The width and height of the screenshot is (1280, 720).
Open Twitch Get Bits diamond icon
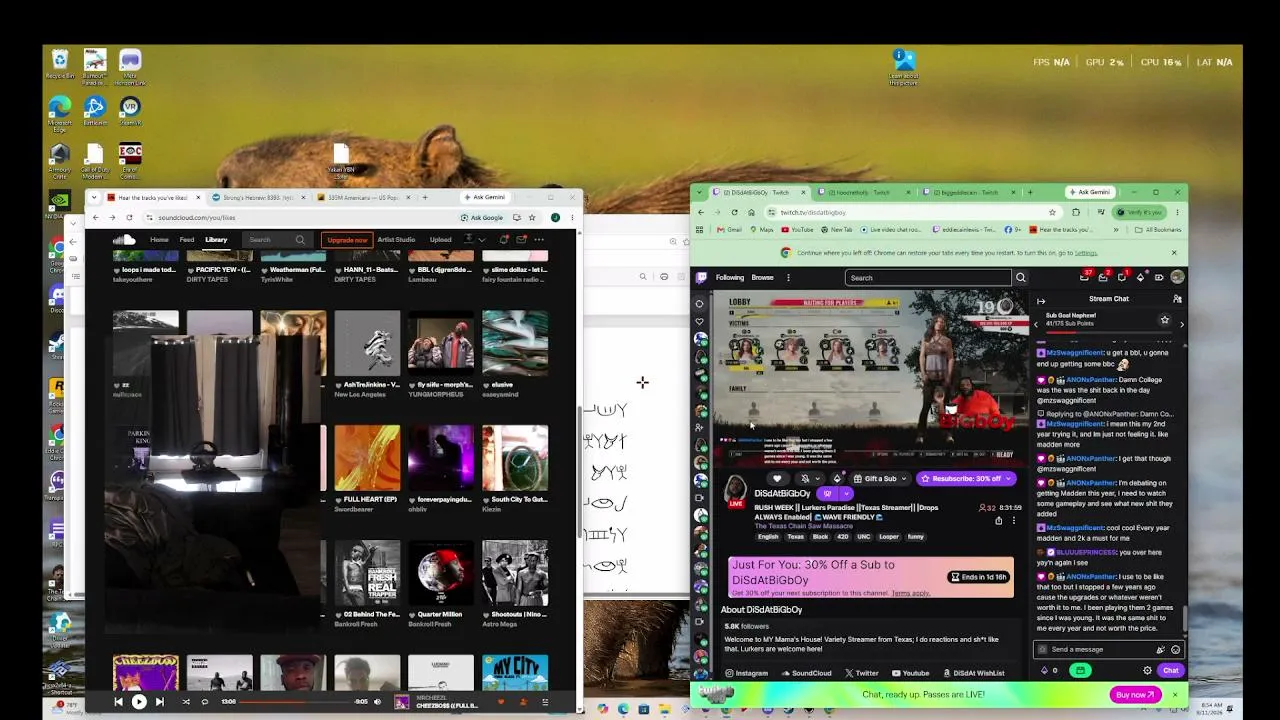click(x=1141, y=278)
